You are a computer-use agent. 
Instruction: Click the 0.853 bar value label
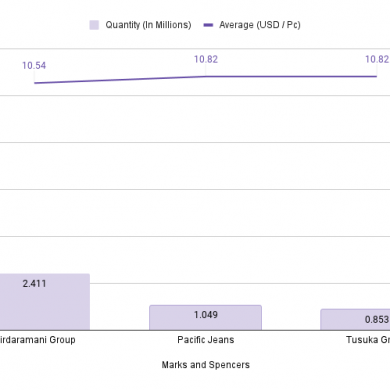(x=377, y=320)
